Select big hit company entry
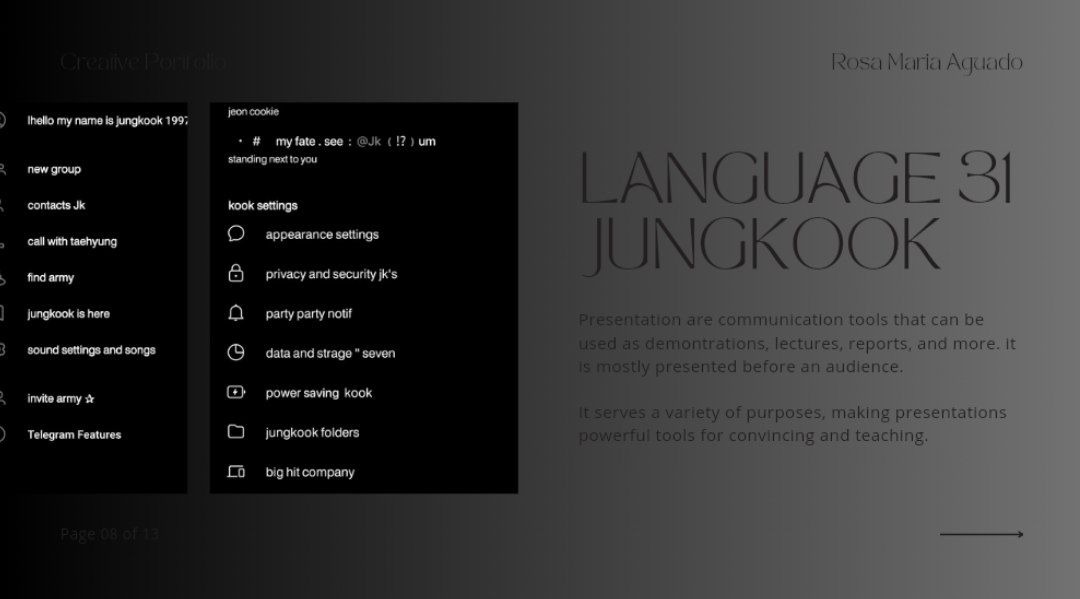This screenshot has height=599, width=1080. click(310, 472)
